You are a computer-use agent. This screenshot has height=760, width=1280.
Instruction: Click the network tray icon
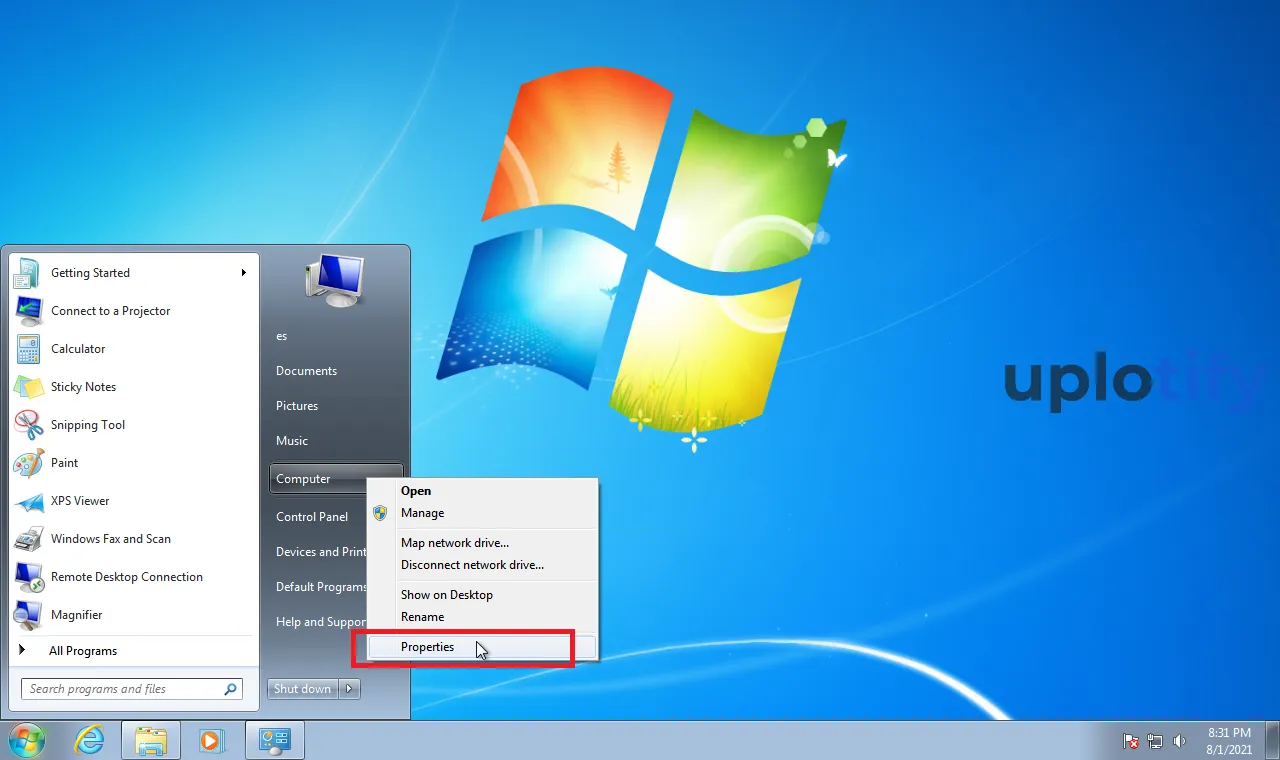[1155, 741]
